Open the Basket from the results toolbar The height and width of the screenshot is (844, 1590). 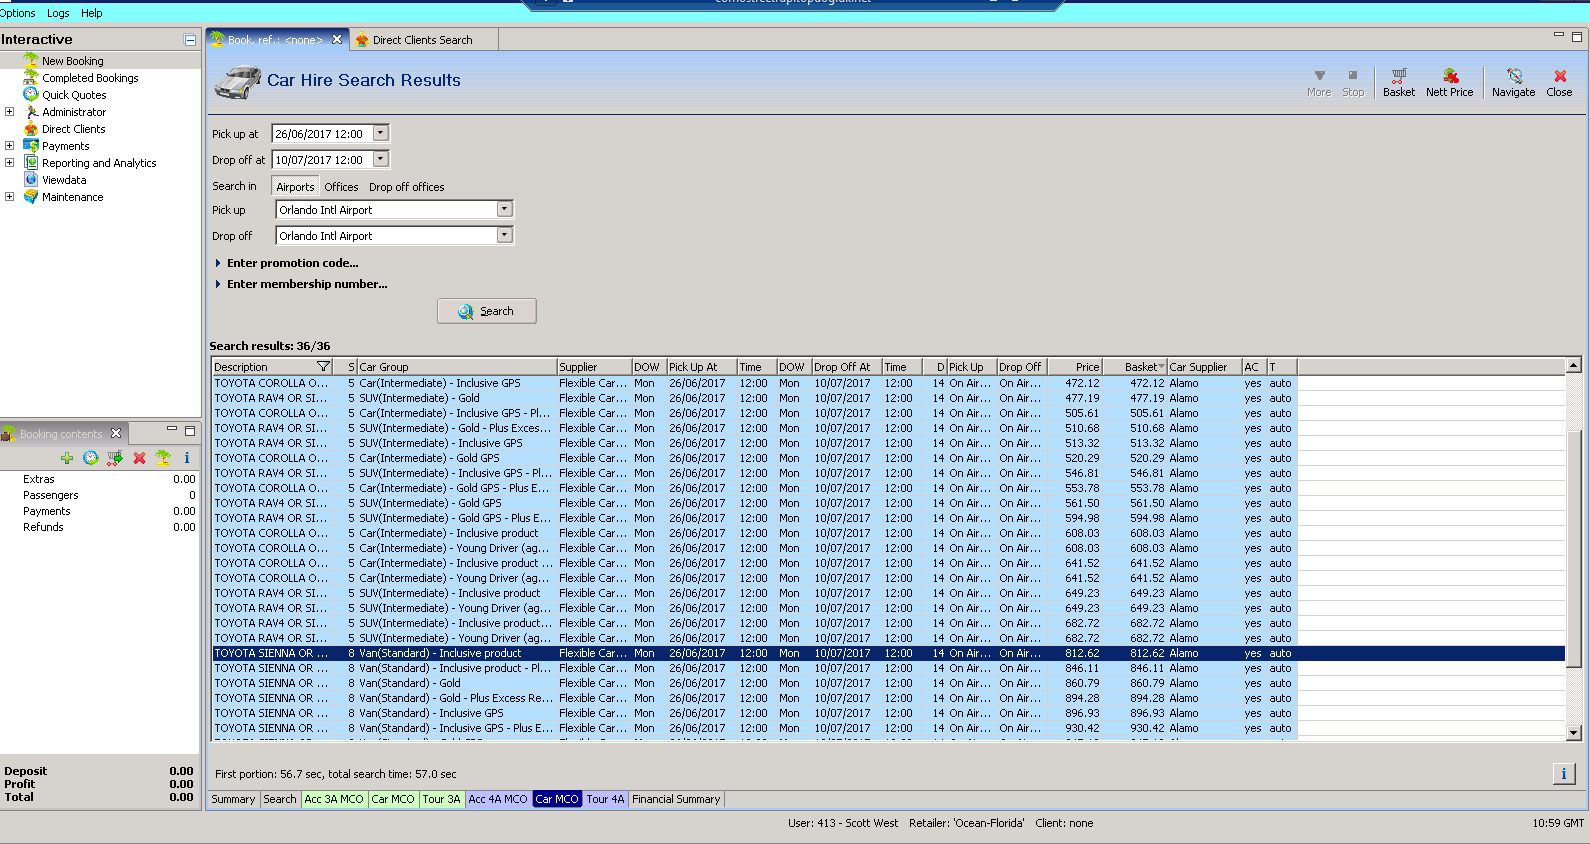1399,82
